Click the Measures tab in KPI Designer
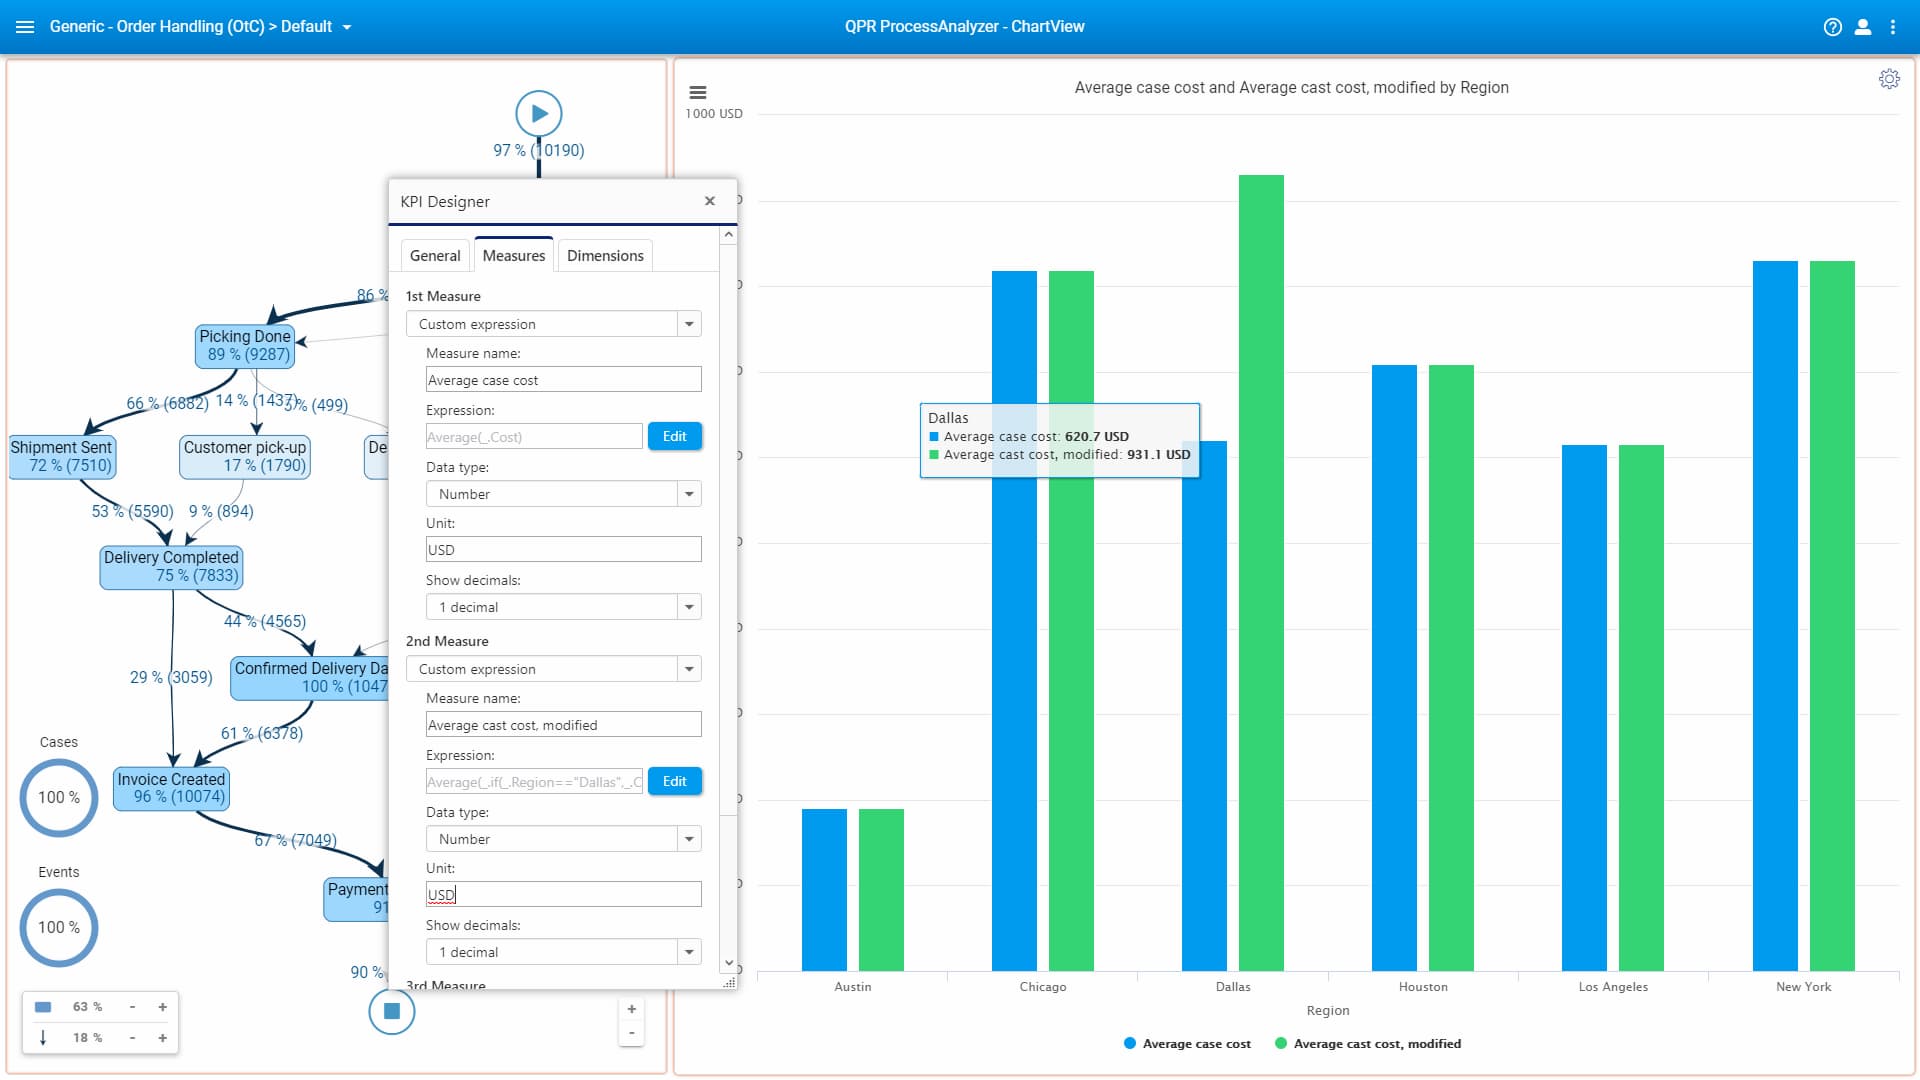1920x1080 pixels. coord(513,255)
